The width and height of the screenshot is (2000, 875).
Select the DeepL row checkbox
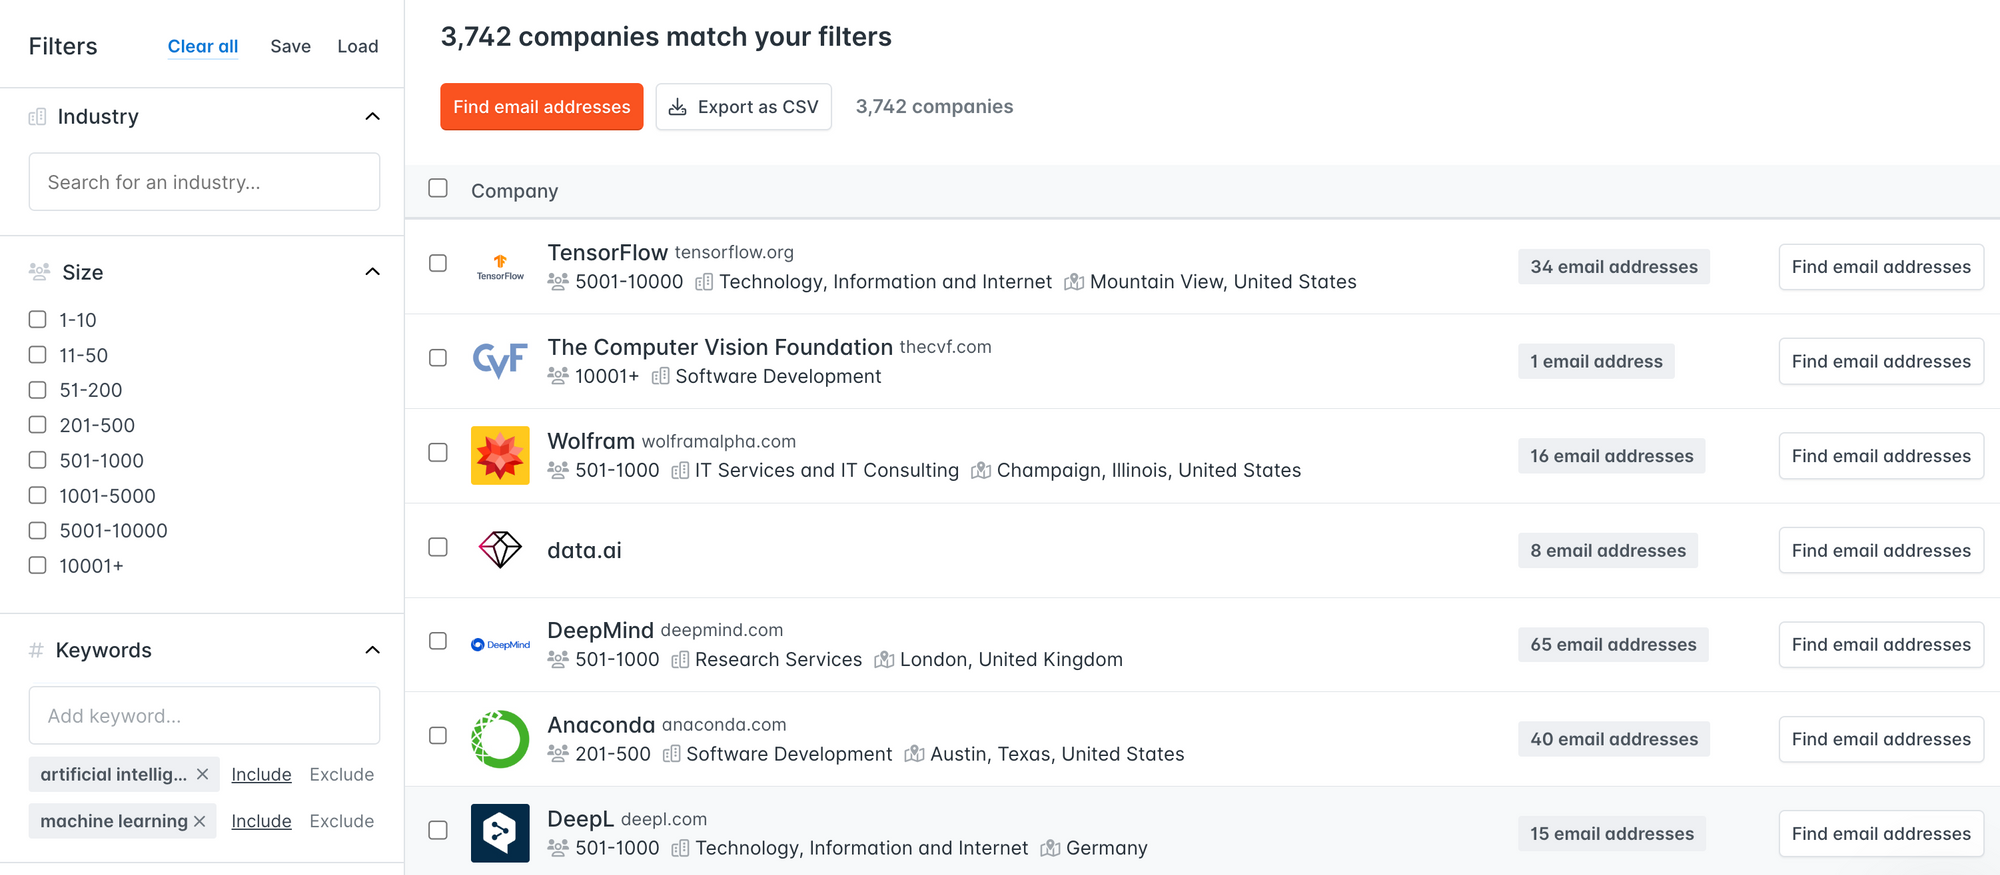[438, 830]
